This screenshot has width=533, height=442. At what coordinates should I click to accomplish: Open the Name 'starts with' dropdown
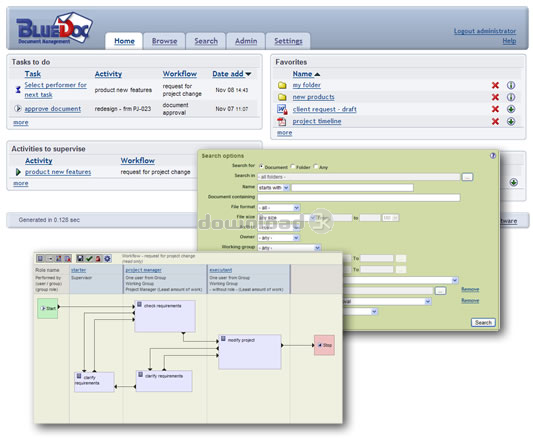pyautogui.click(x=274, y=188)
